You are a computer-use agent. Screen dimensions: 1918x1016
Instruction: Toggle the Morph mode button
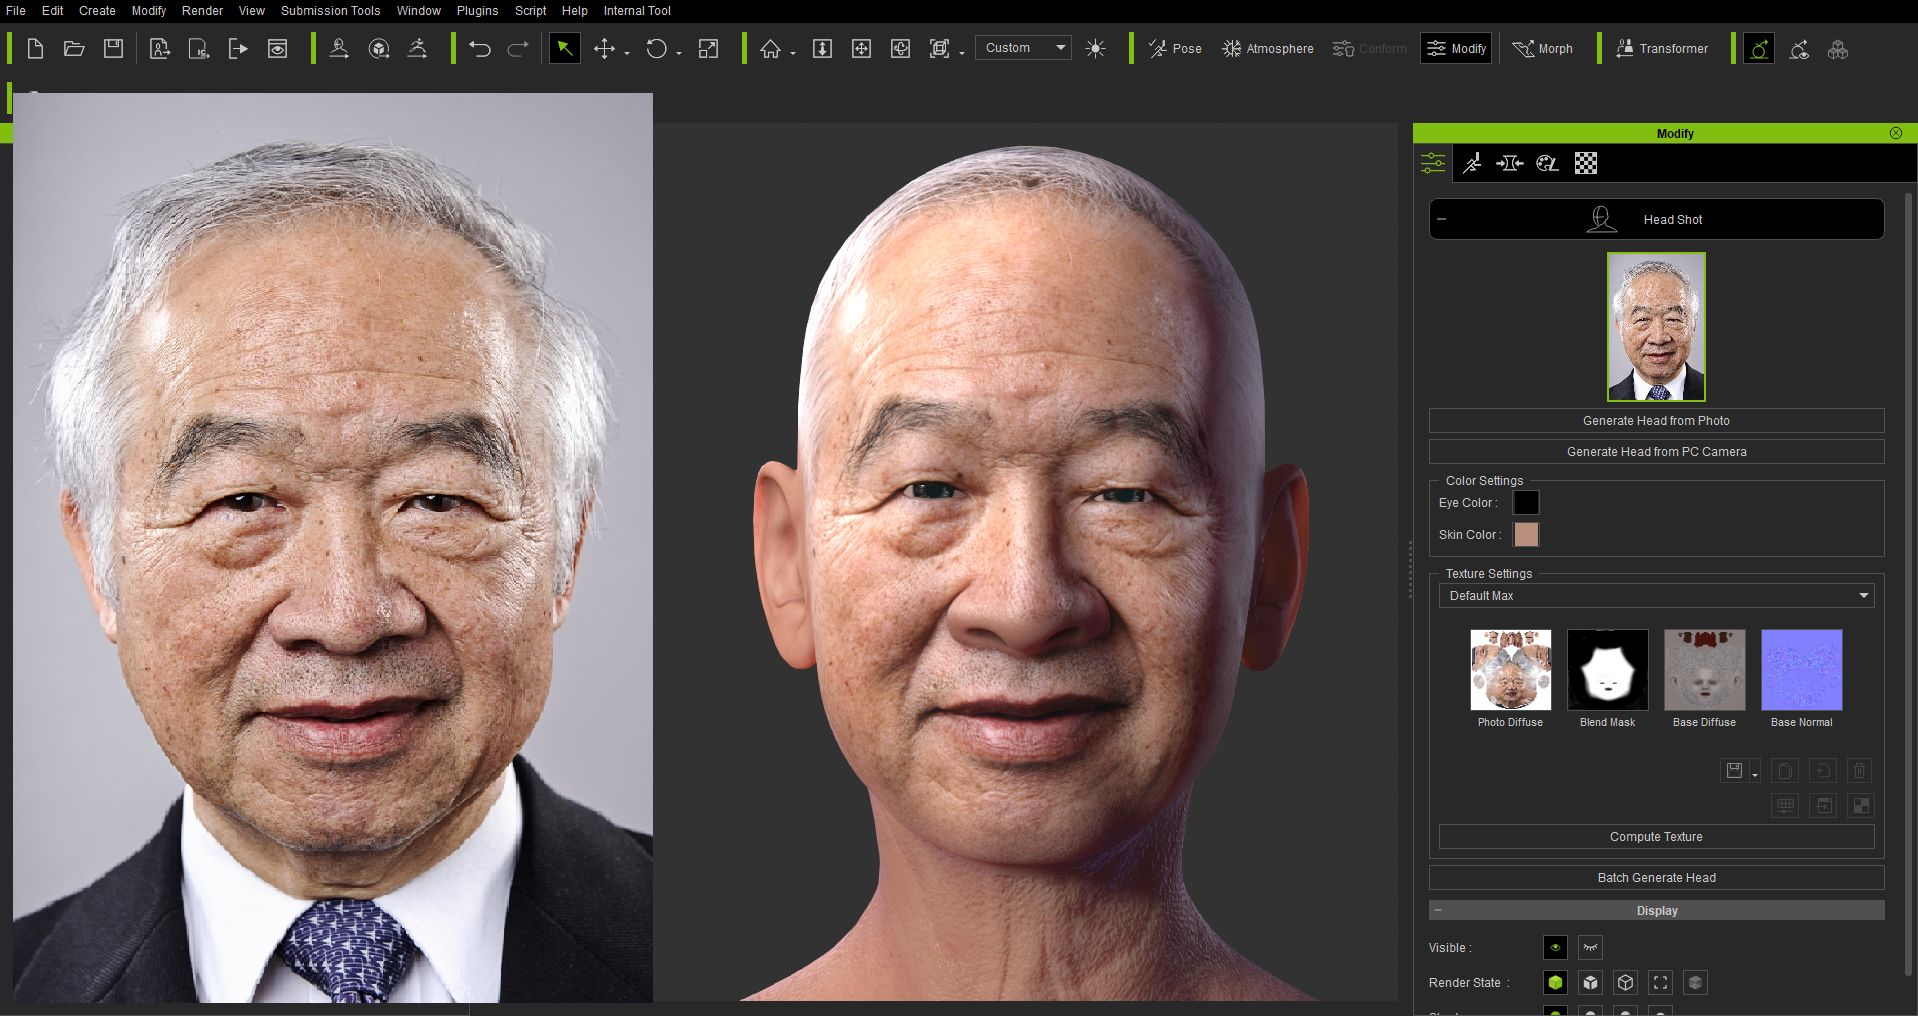[1543, 48]
